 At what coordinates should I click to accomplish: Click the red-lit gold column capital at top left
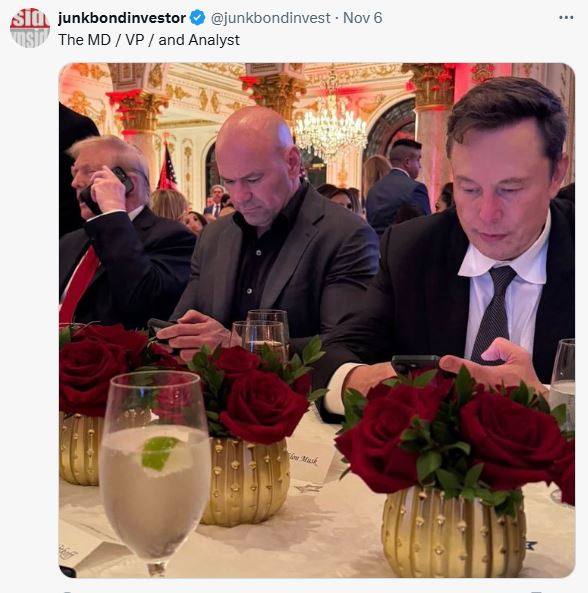139,112
